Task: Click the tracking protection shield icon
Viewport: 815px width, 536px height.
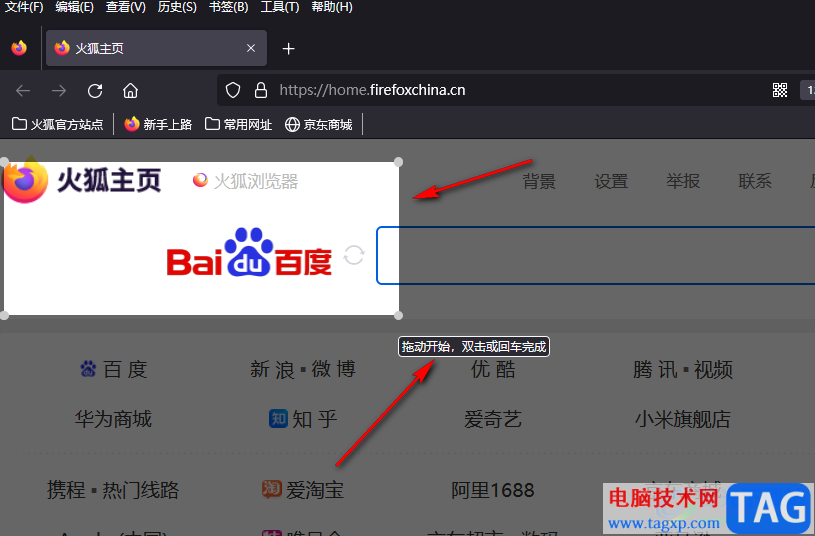Action: click(x=233, y=90)
